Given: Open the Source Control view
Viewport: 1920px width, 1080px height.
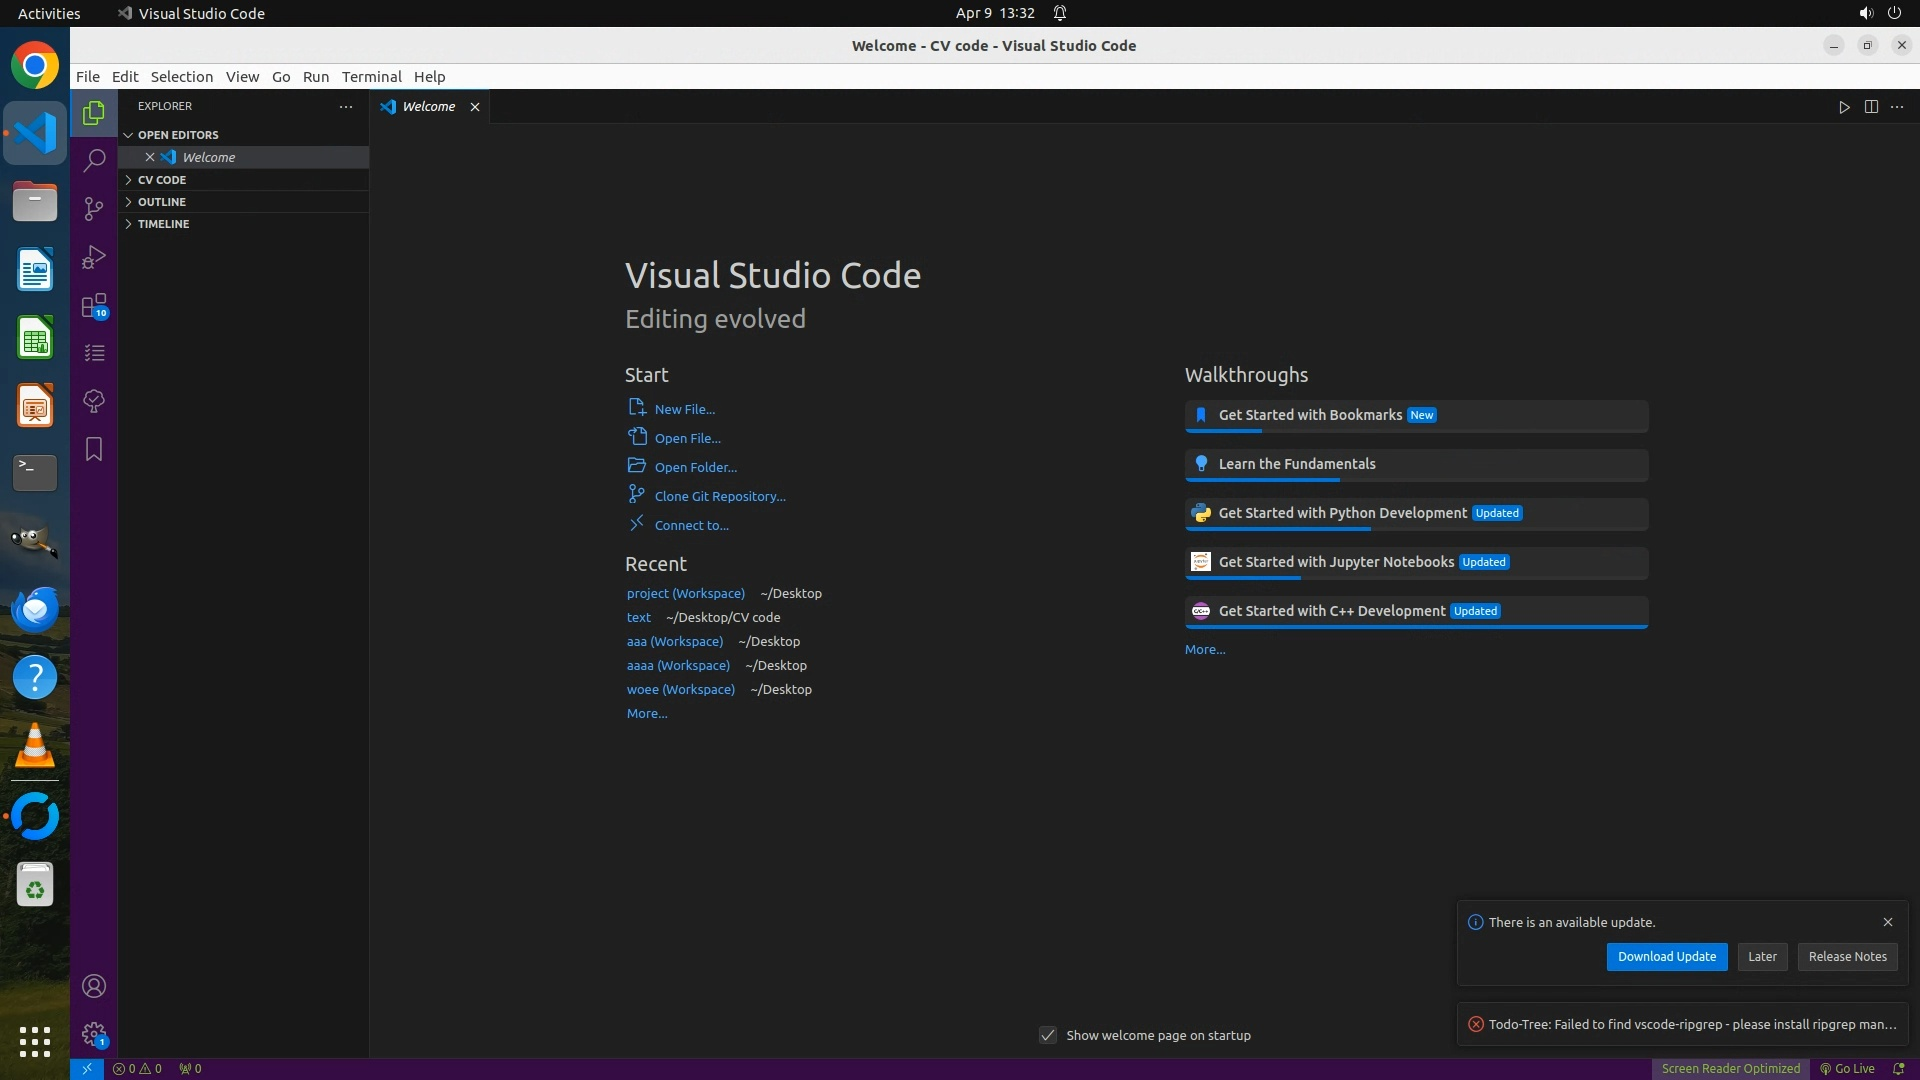Looking at the screenshot, I should click(94, 208).
